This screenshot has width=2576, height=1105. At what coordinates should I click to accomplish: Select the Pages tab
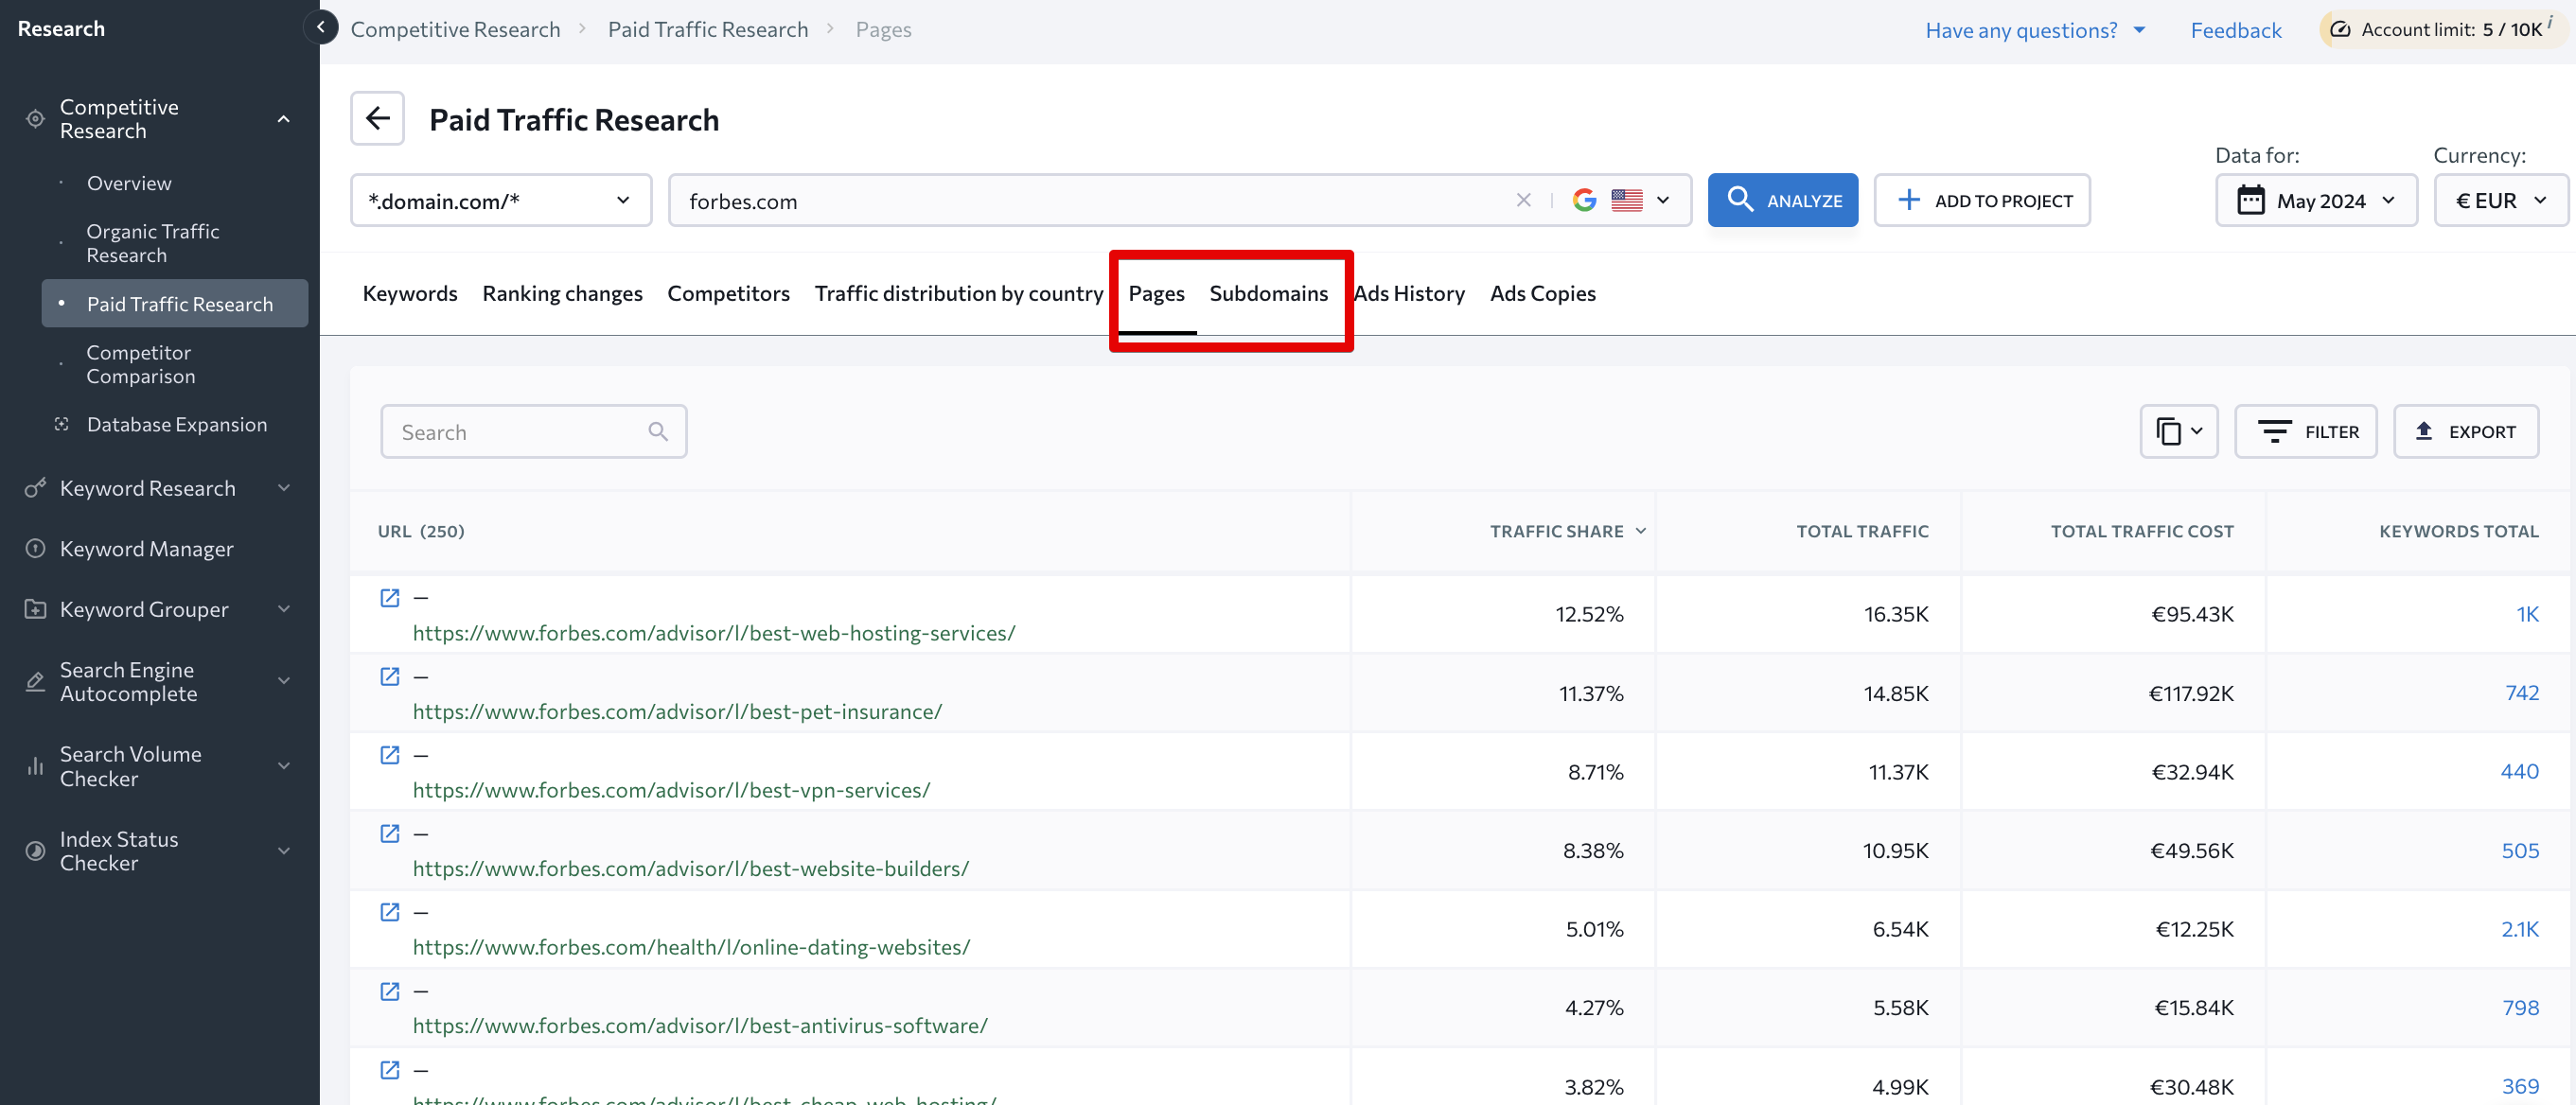(1156, 293)
